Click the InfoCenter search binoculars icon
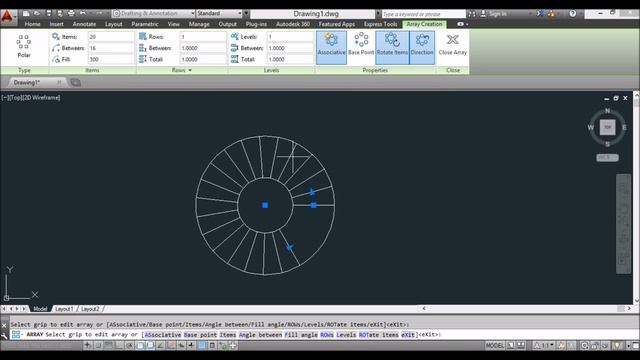 point(472,13)
